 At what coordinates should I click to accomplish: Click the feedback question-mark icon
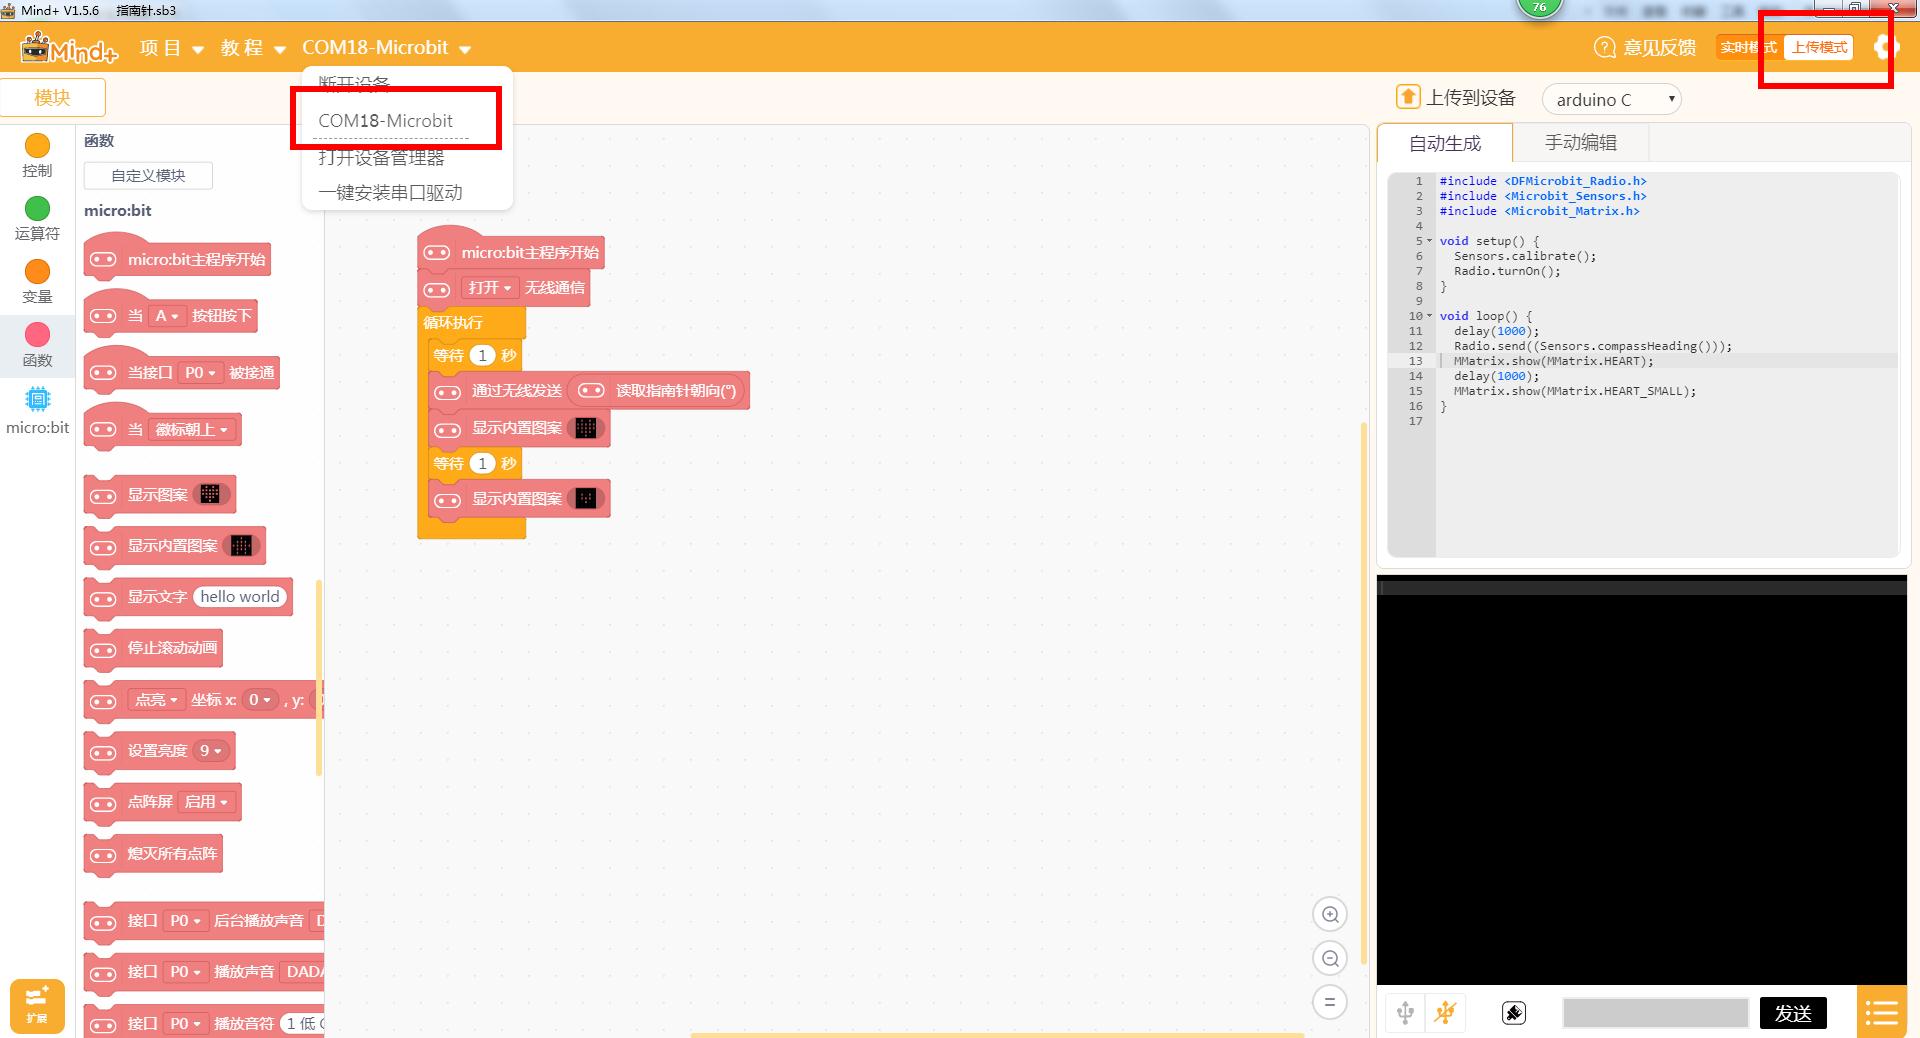1604,47
